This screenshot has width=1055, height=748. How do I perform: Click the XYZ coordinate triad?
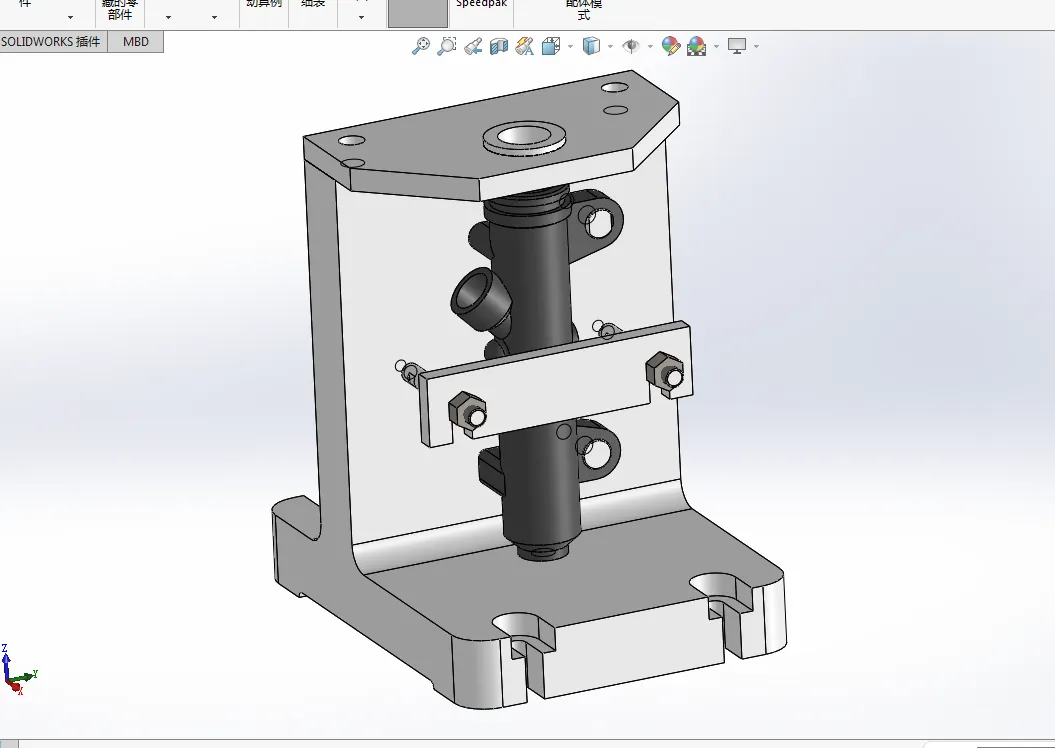(19, 669)
